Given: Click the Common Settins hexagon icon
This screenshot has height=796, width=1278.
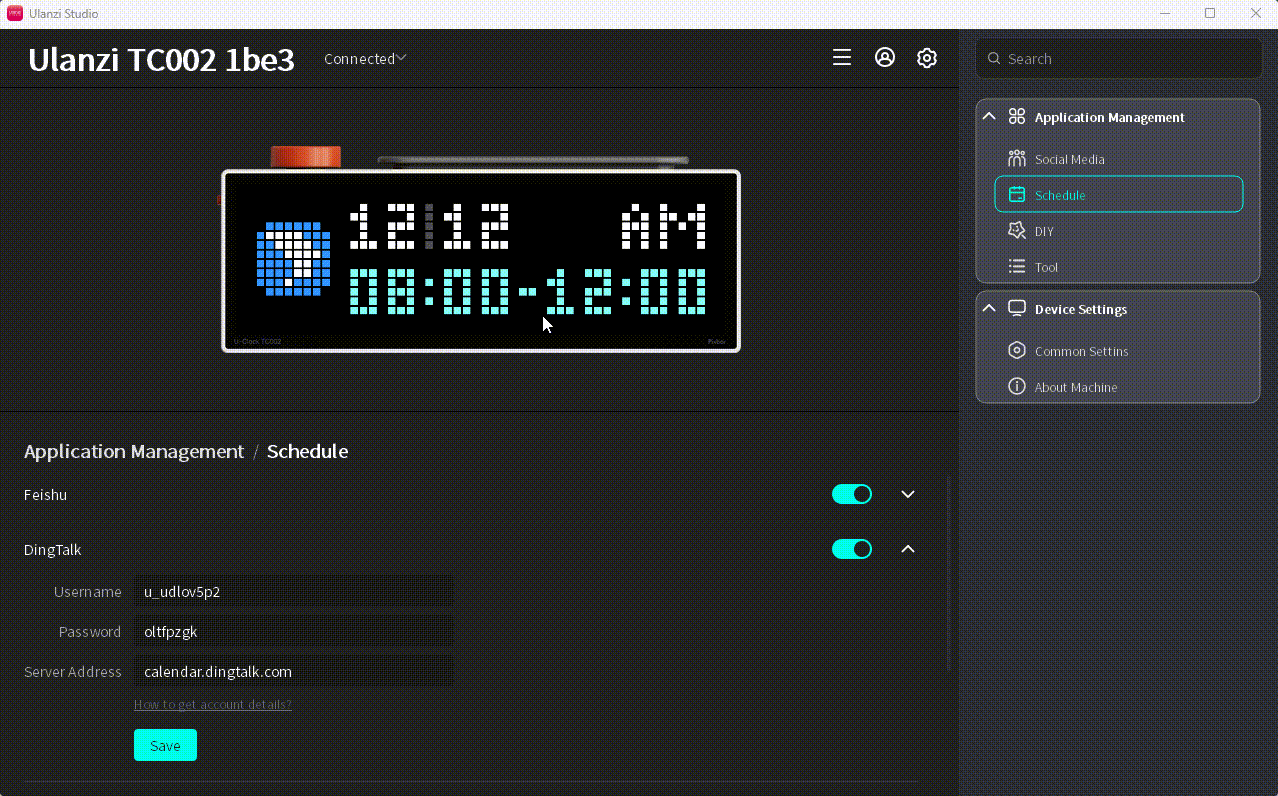Looking at the screenshot, I should click(1017, 351).
